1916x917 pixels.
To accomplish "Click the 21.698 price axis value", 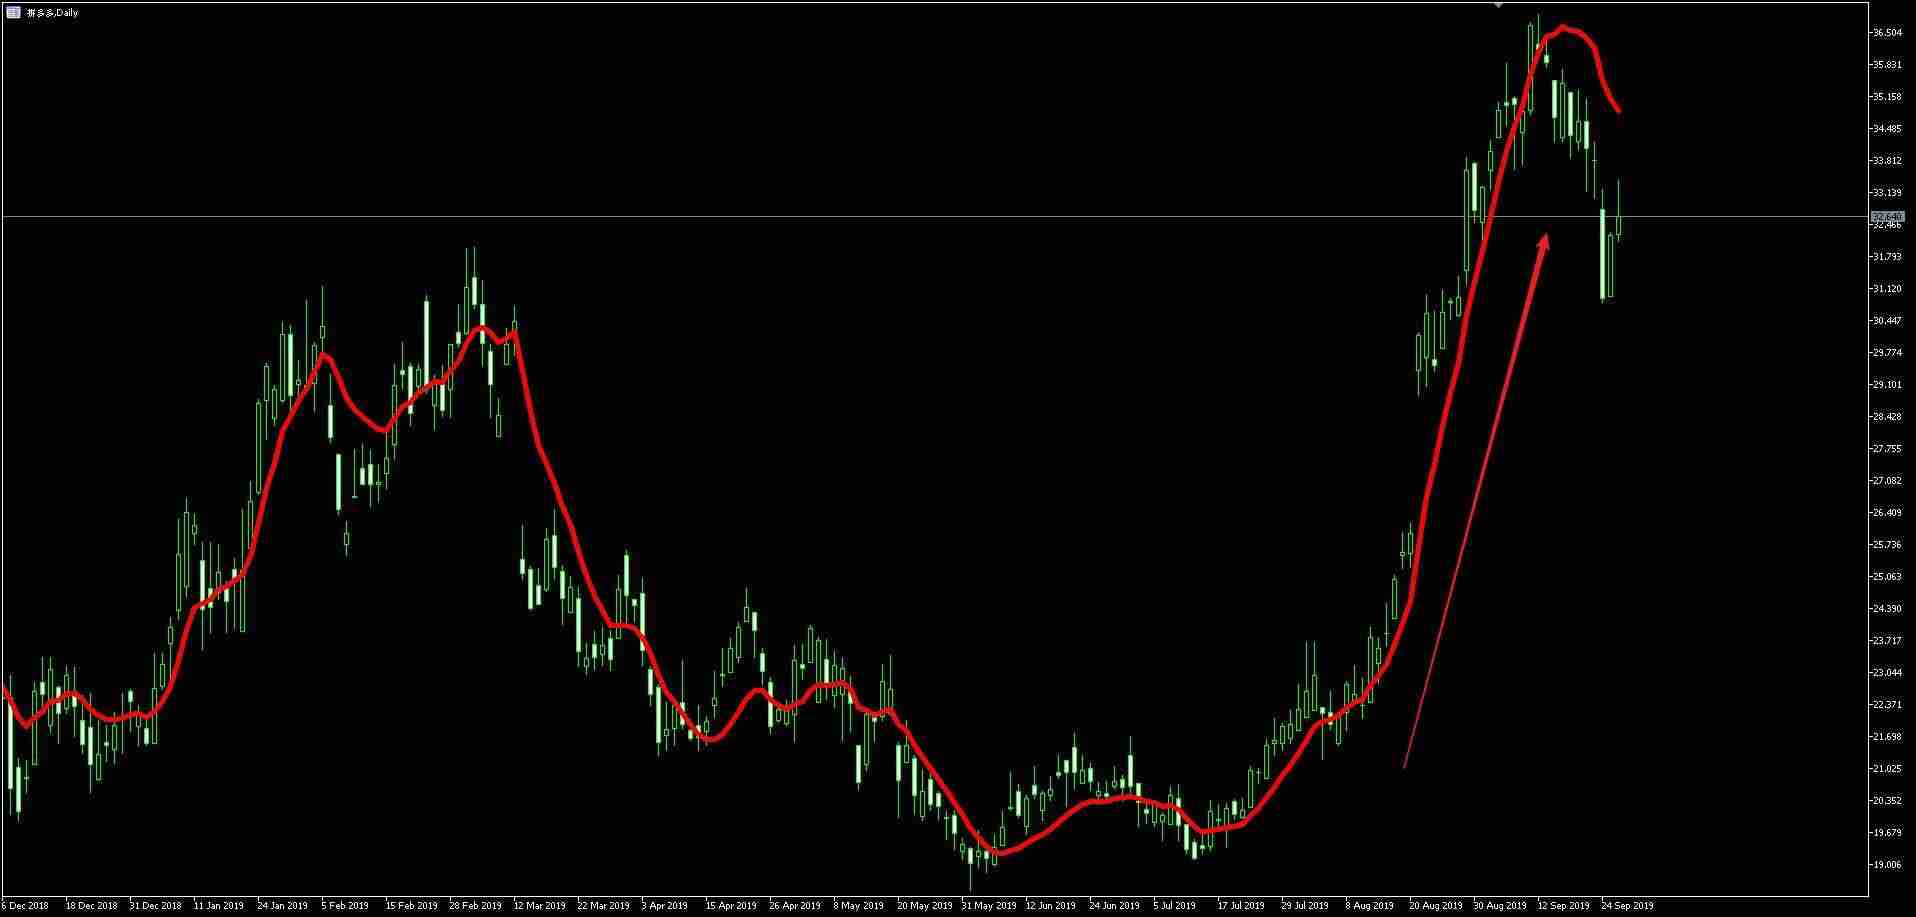I will [1887, 737].
